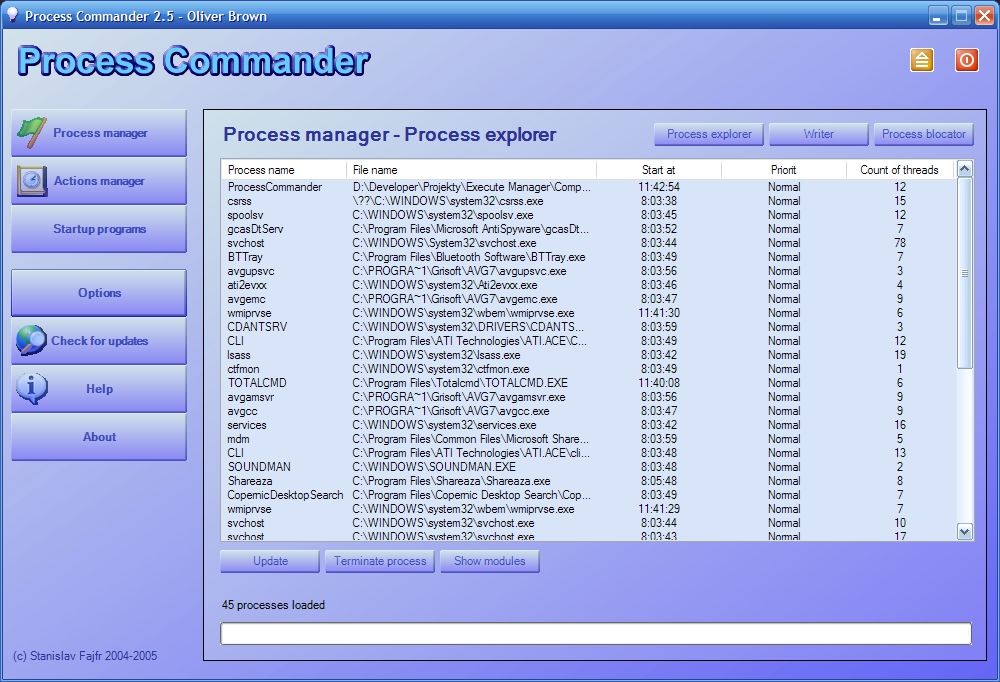Open the Options page
Screen dimensions: 1000x682
pyautogui.click(x=99, y=293)
